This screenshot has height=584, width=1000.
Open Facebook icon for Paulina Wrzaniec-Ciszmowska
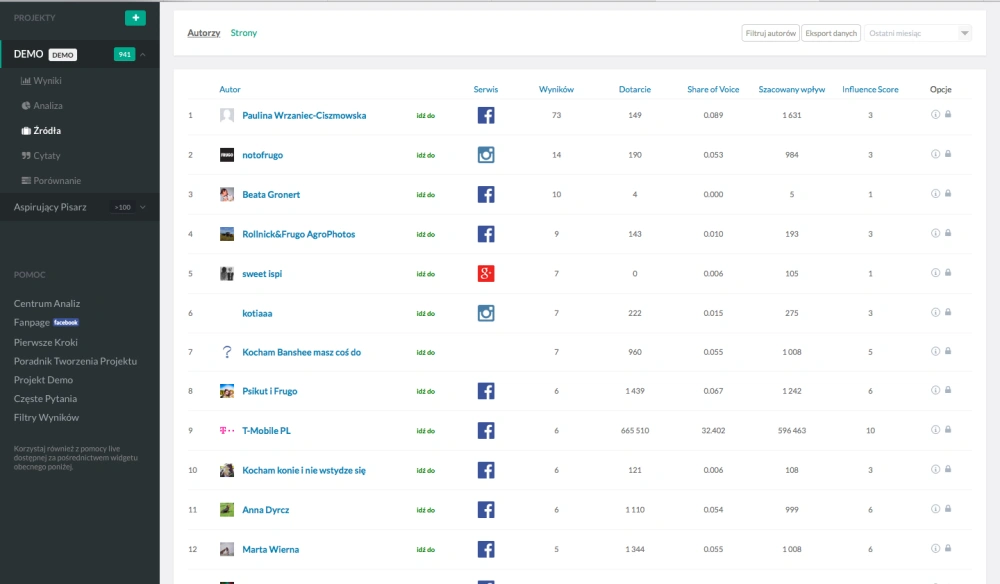tap(486, 116)
